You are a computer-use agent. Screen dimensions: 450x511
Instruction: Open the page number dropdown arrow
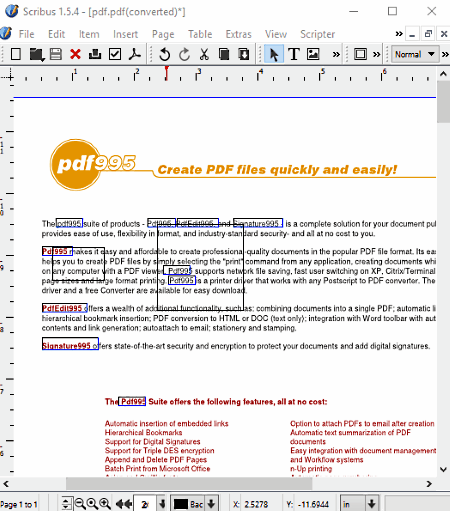(x=162, y=504)
